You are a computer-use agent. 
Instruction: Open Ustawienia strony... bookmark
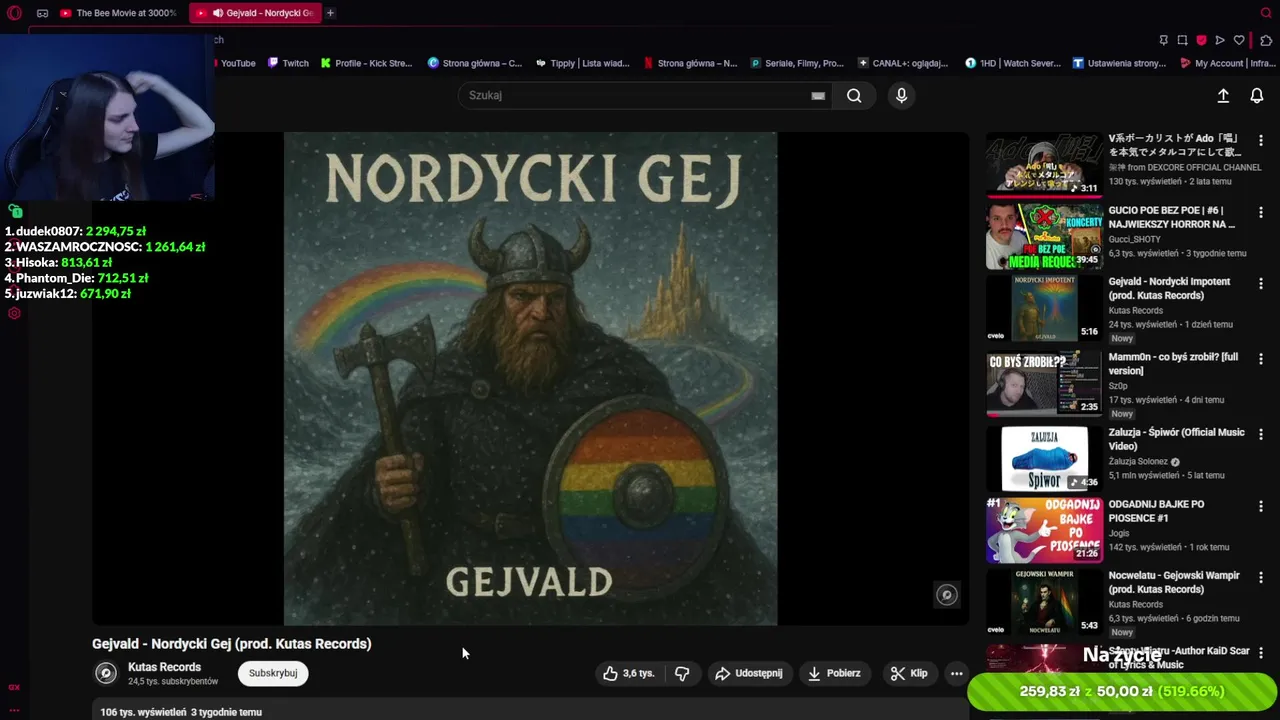coord(1119,63)
